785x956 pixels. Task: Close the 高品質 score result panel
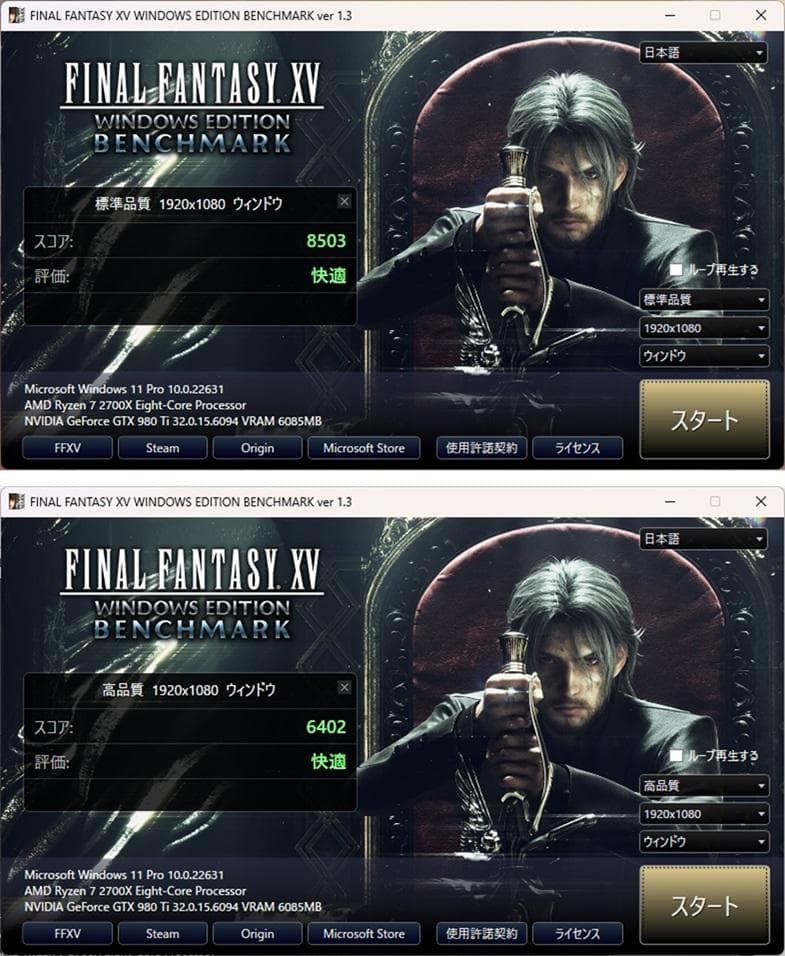pos(344,688)
